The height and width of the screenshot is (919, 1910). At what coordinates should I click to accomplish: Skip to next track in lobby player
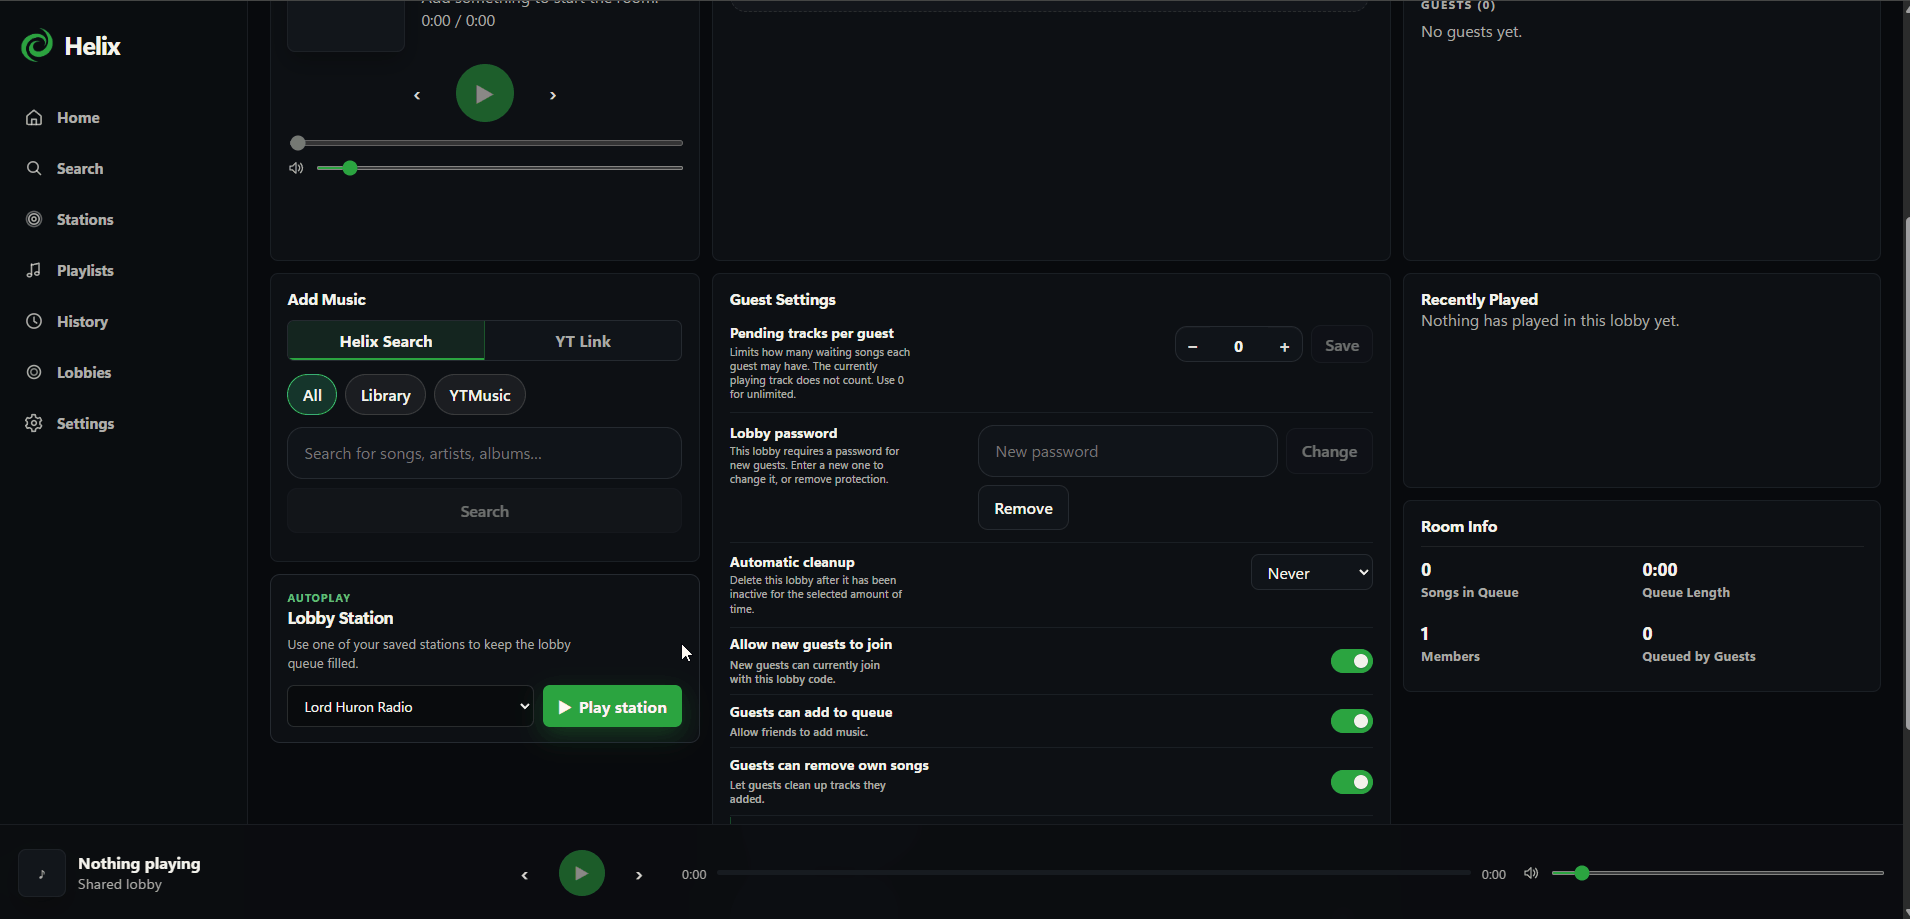click(x=553, y=95)
